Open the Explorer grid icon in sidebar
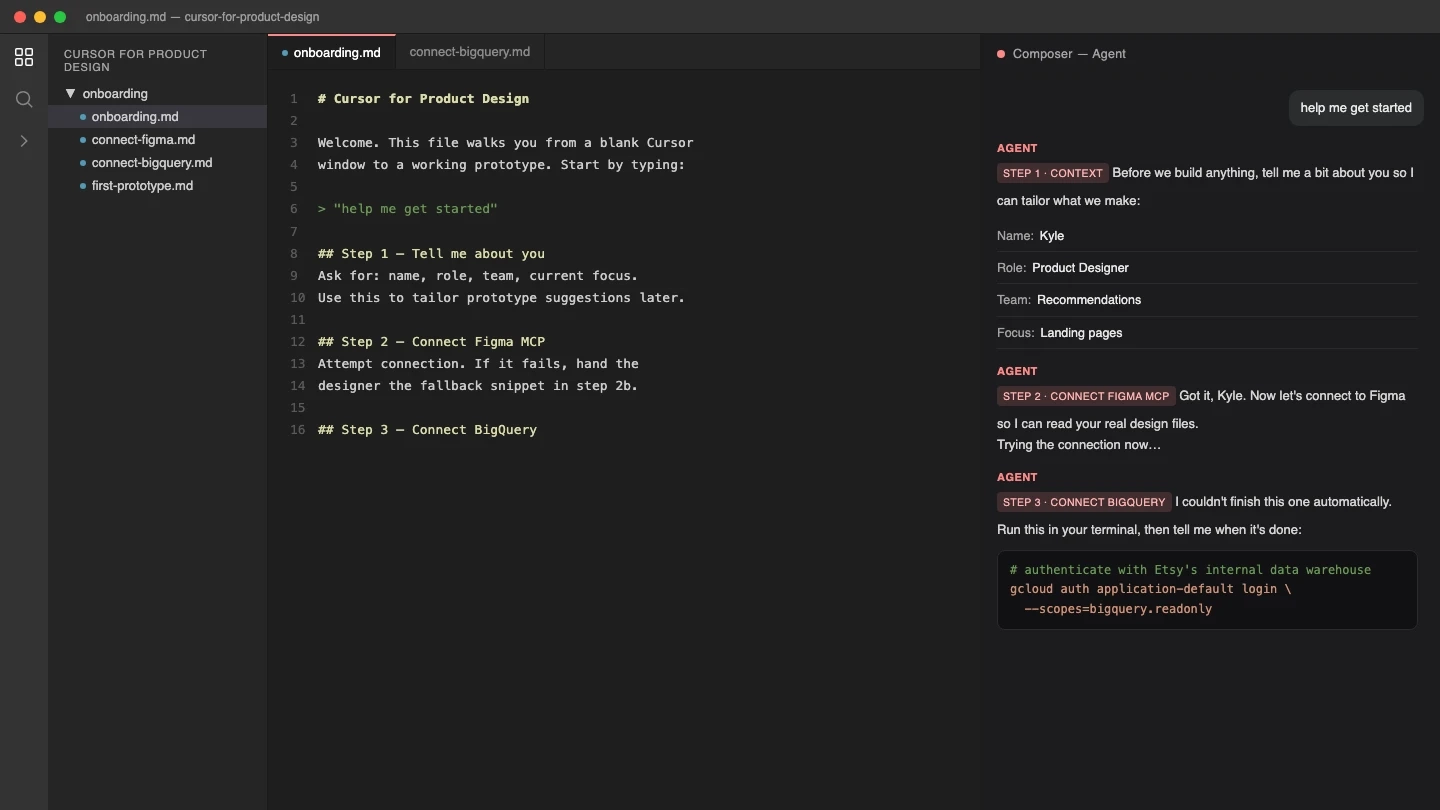Image resolution: width=1440 pixels, height=810 pixels. 24,57
